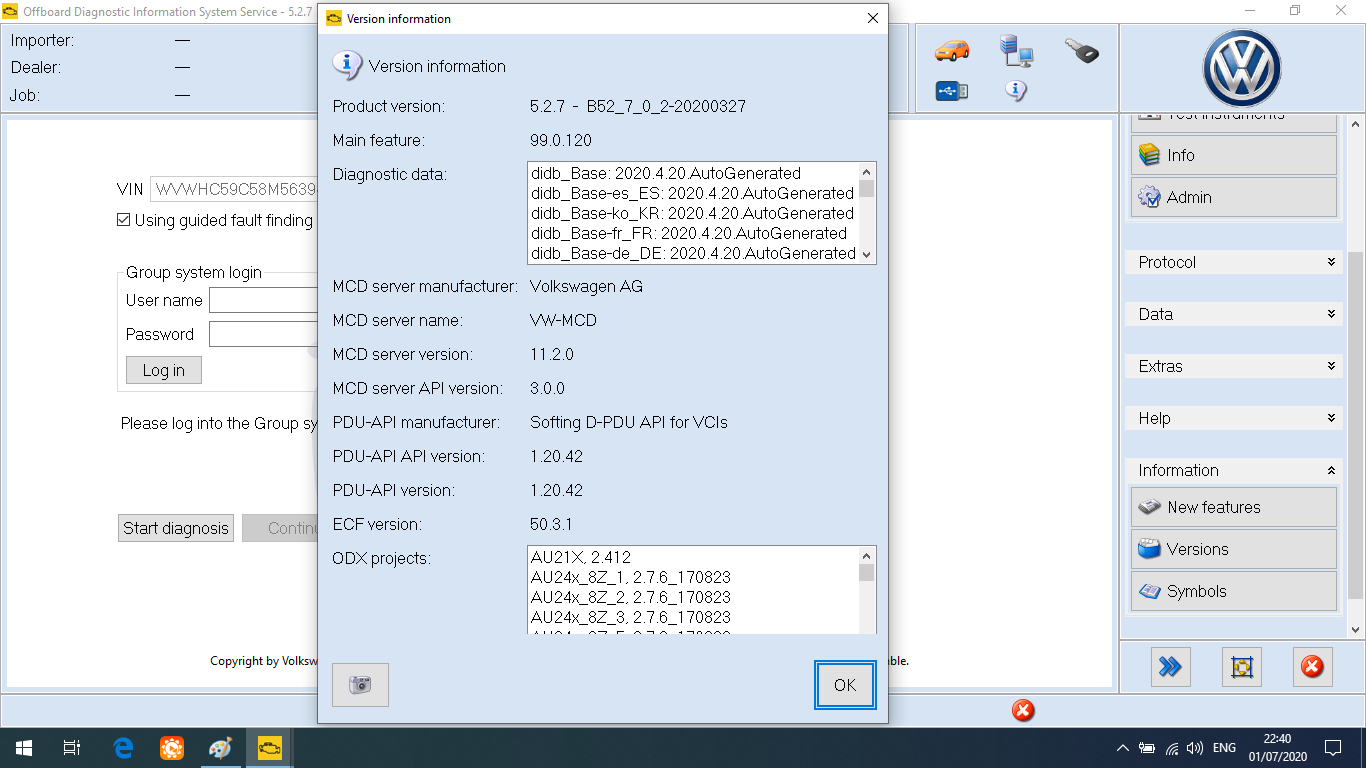This screenshot has height=768, width=1366.
Task: Expand the Protocol section
Action: pos(1236,262)
